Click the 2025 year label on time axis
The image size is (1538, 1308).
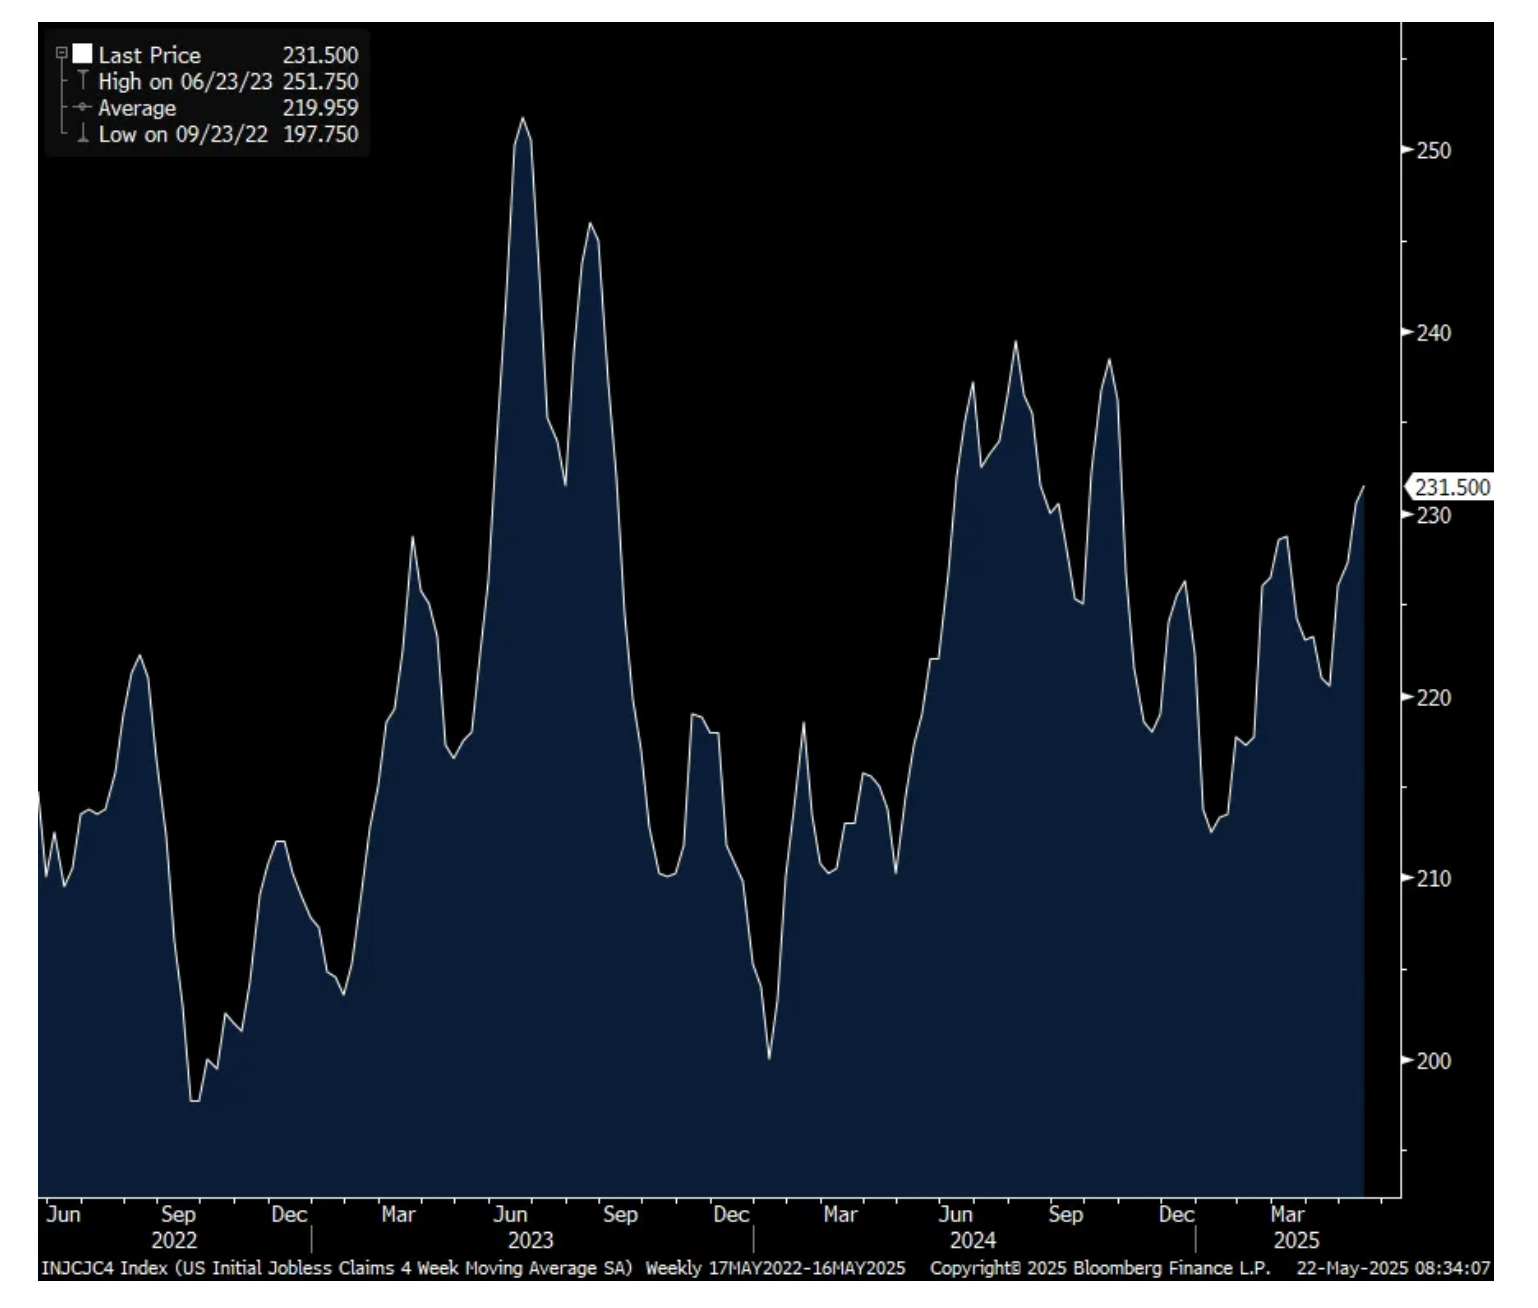[1296, 1240]
